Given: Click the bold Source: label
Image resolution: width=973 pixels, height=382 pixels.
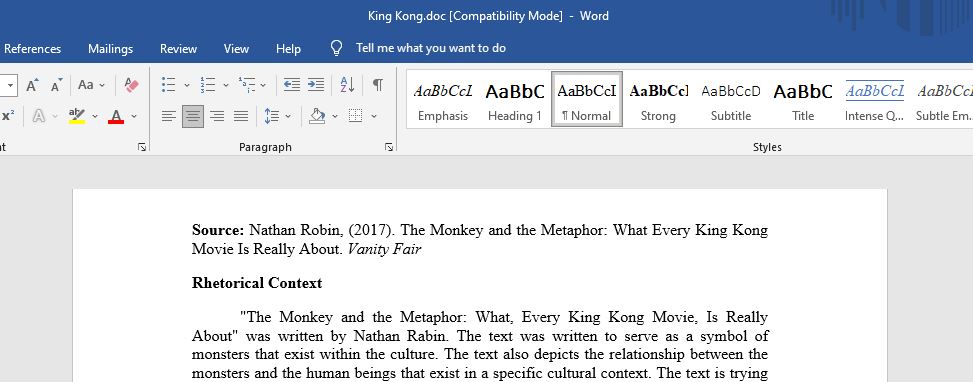Looking at the screenshot, I should [218, 231].
